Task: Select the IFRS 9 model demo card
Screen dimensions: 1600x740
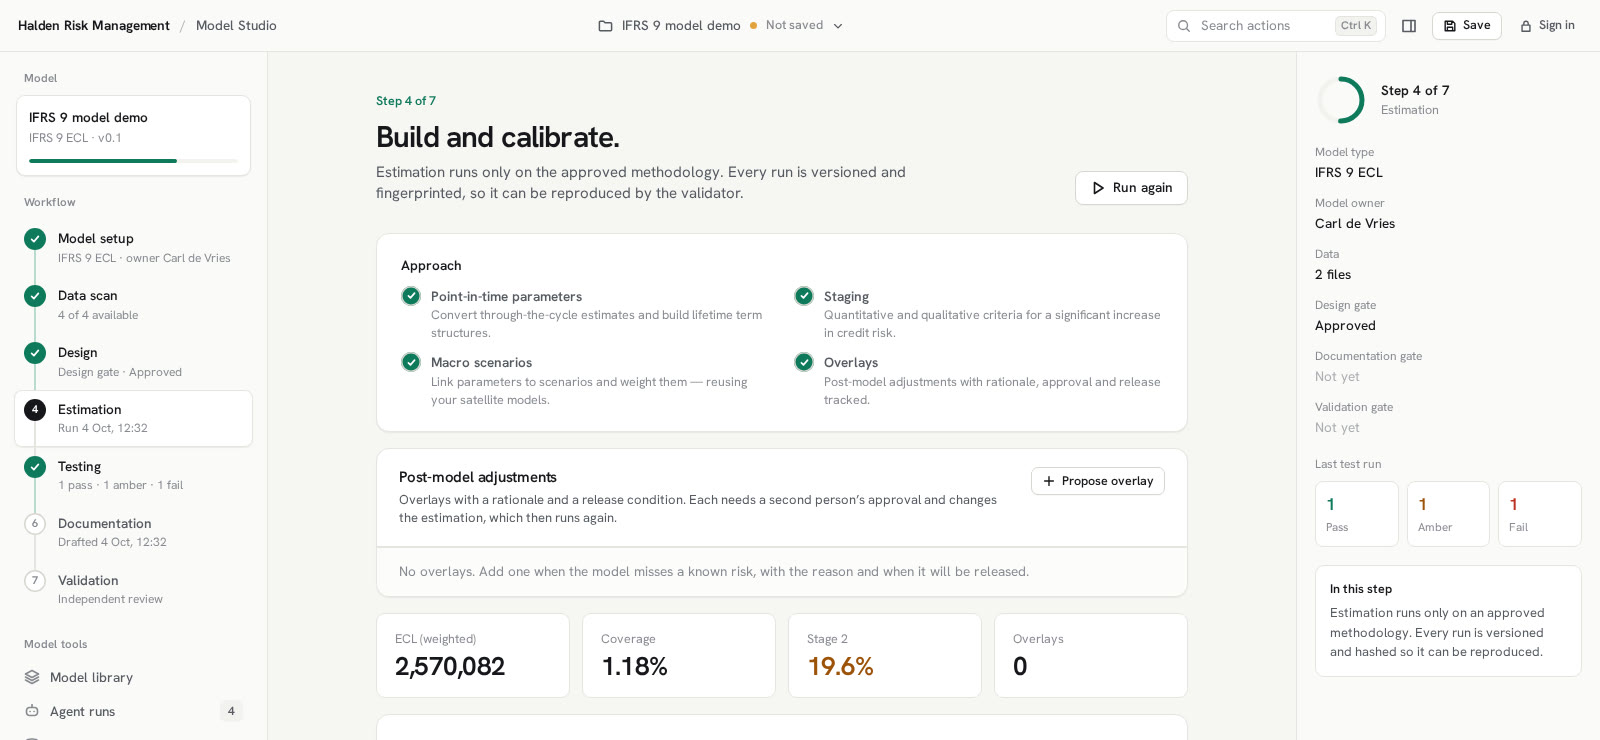Action: coord(133,136)
